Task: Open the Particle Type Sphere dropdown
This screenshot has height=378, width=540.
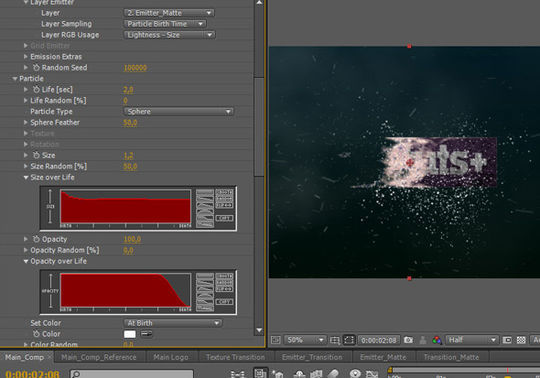Action: (178, 112)
